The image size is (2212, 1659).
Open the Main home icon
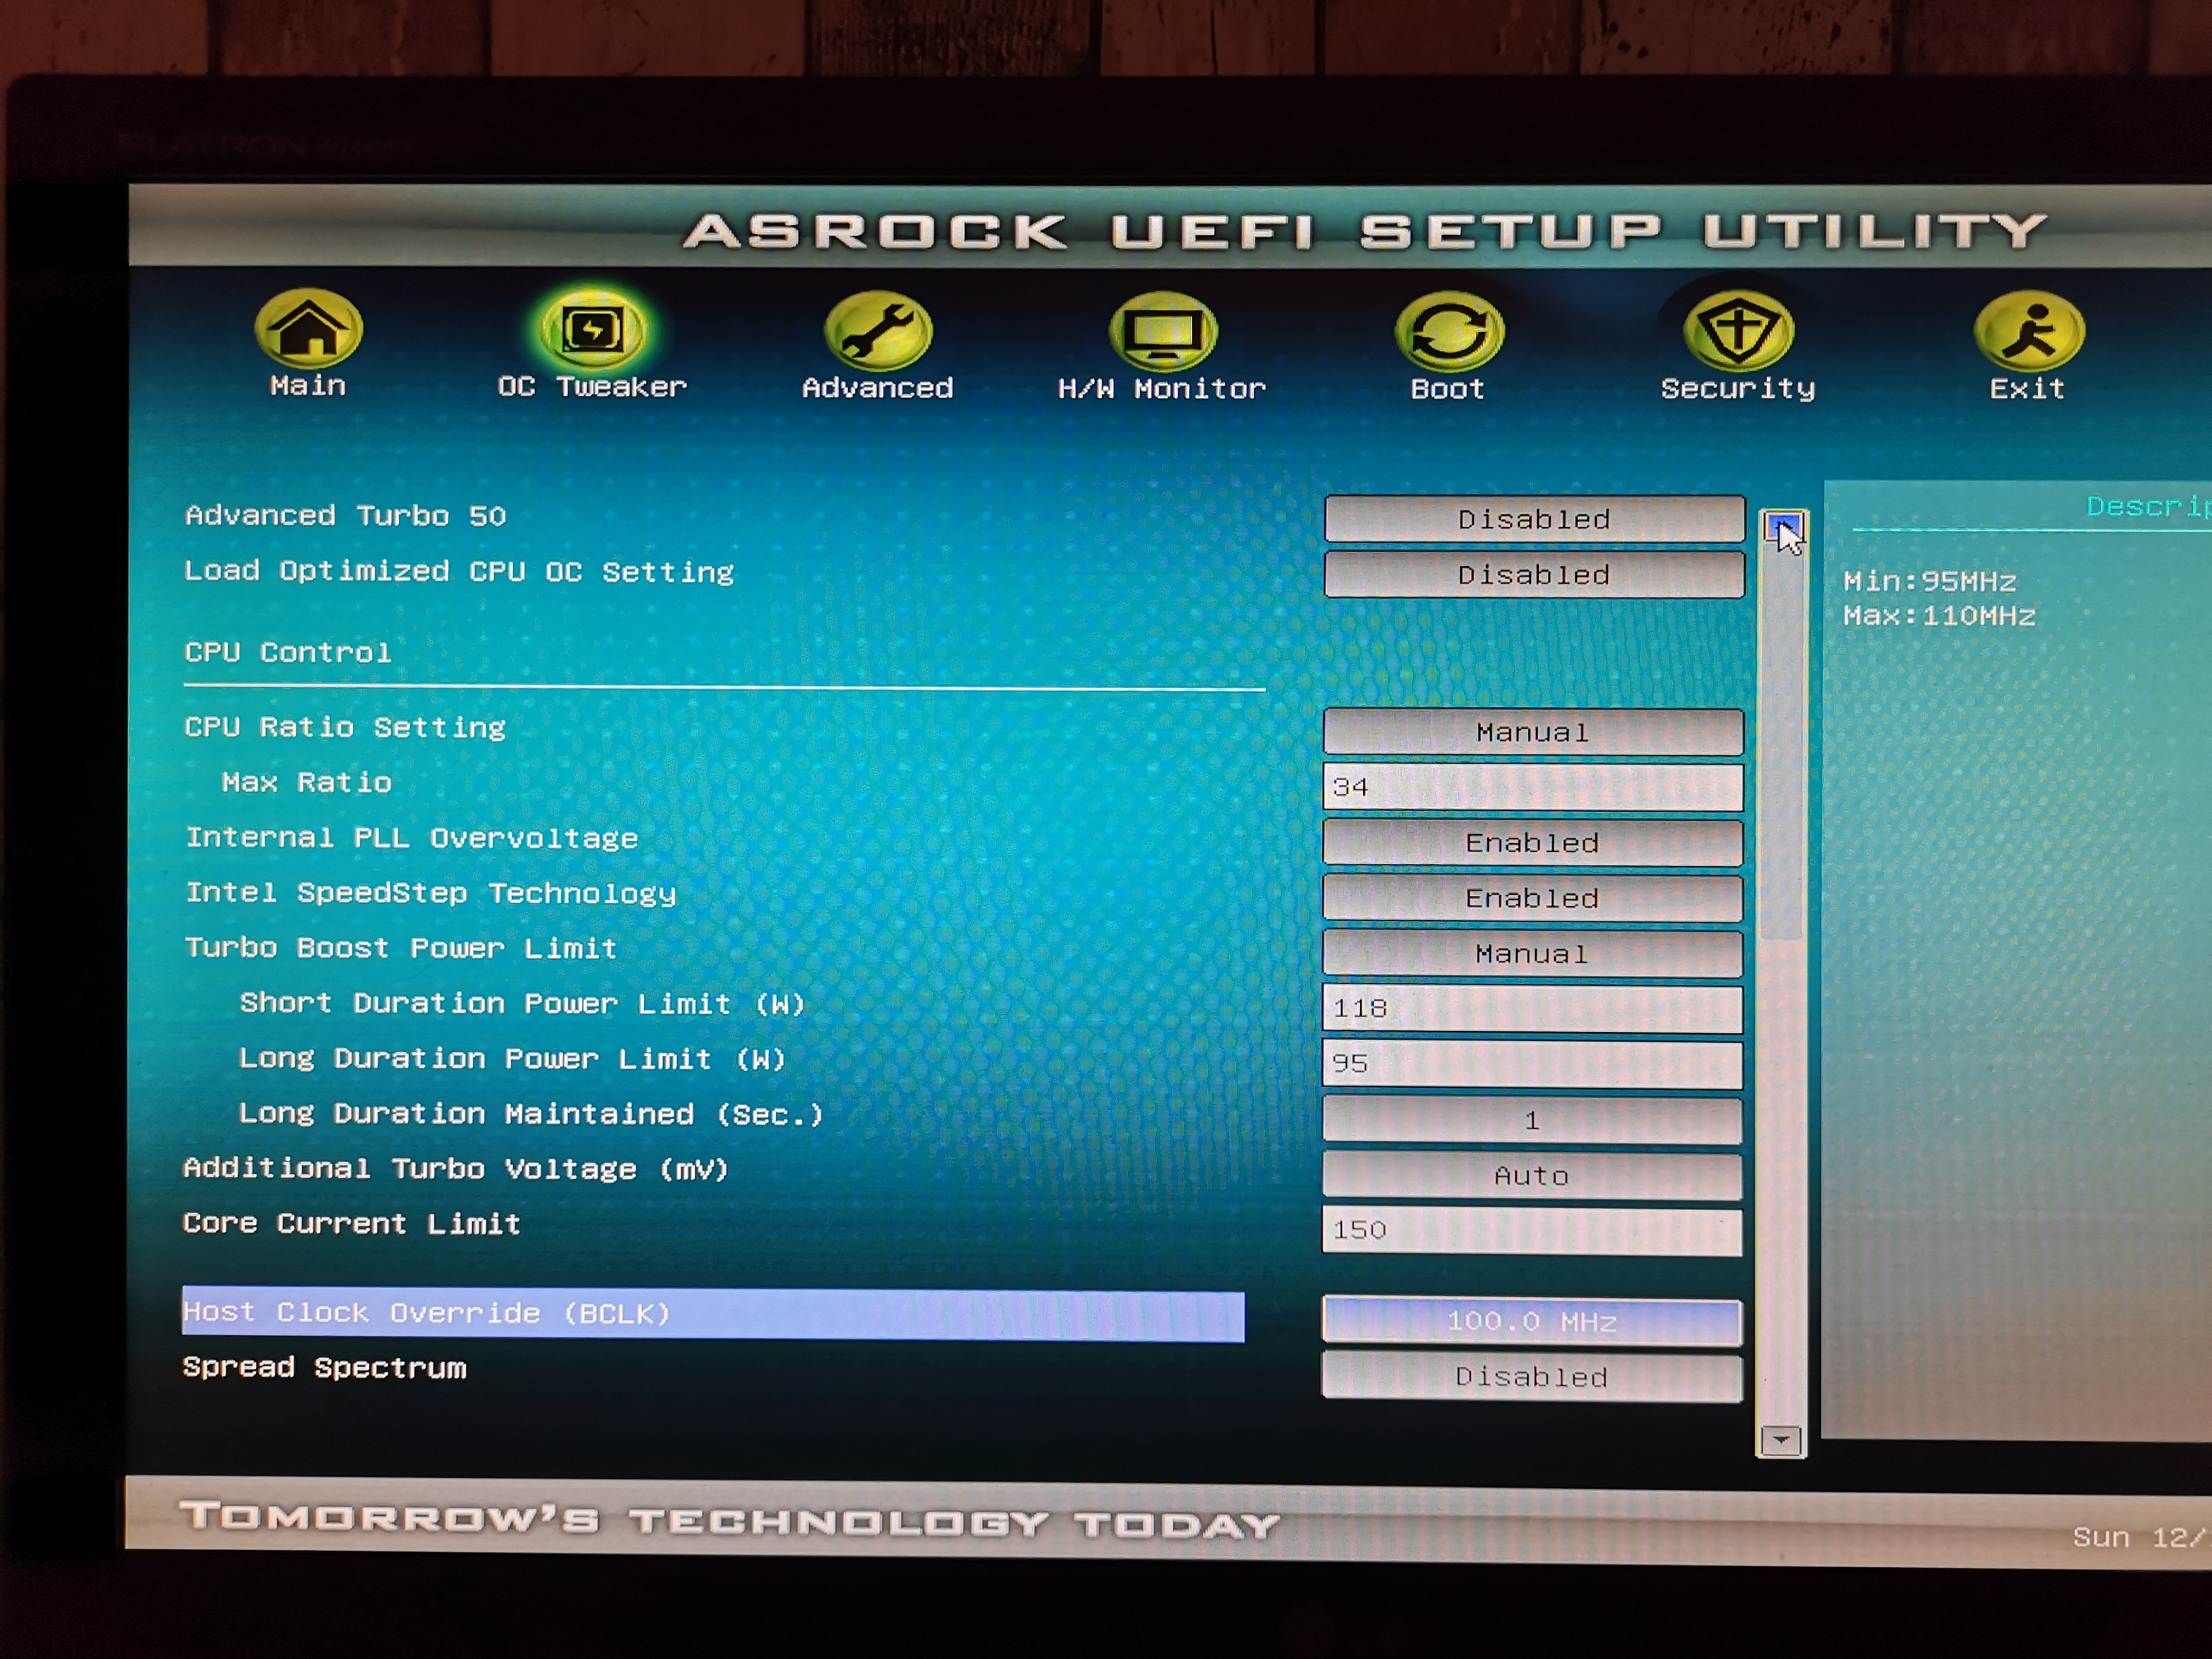pos(308,328)
